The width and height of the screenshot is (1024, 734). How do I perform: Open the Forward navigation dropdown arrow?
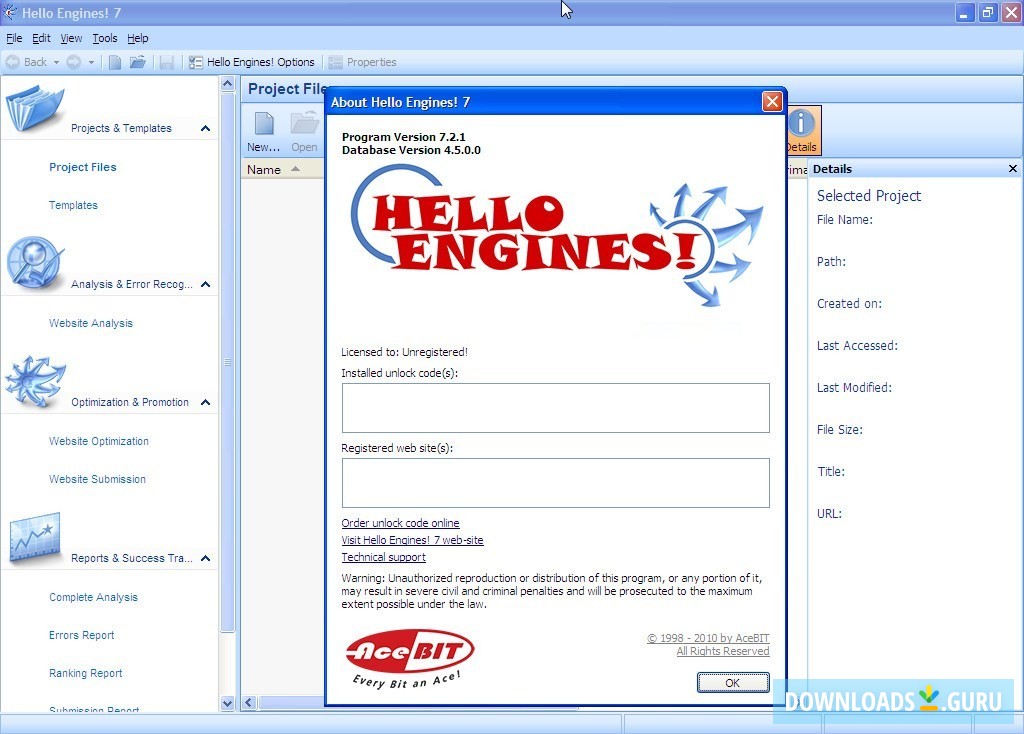(x=92, y=61)
